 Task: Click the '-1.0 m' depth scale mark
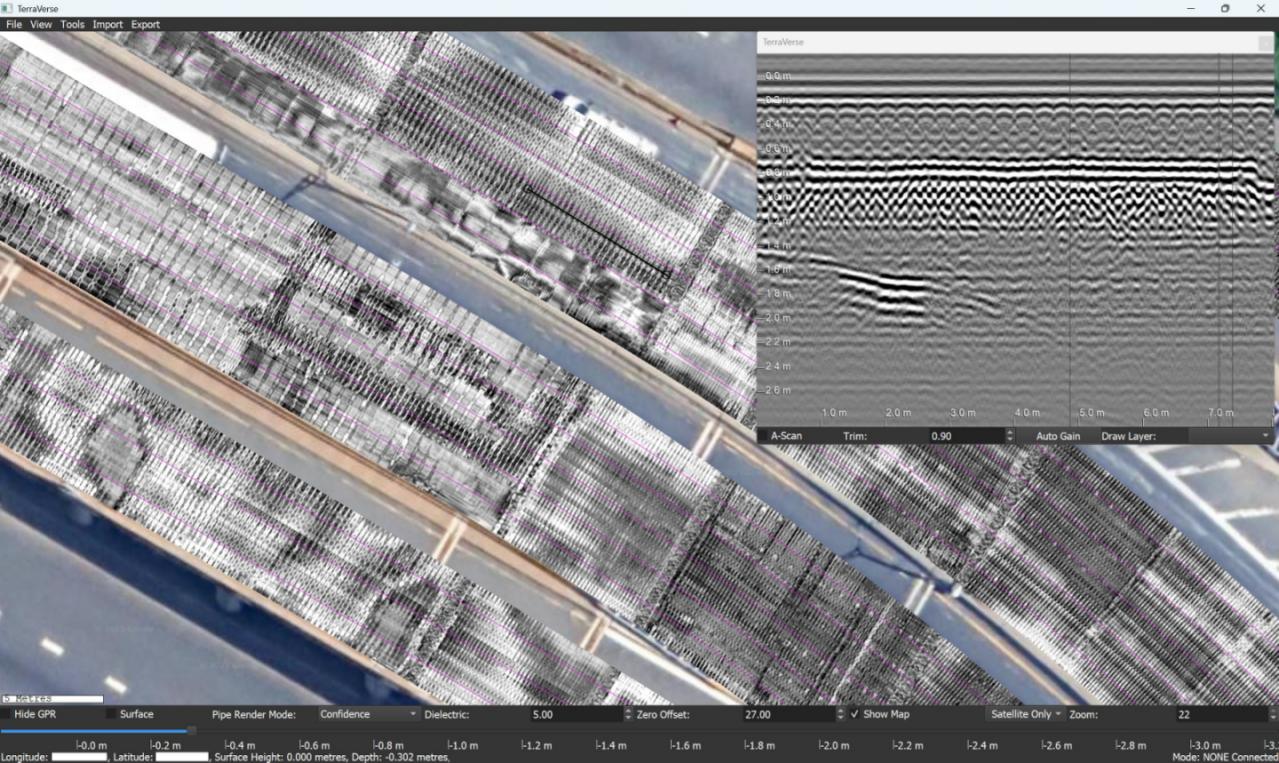pos(464,745)
